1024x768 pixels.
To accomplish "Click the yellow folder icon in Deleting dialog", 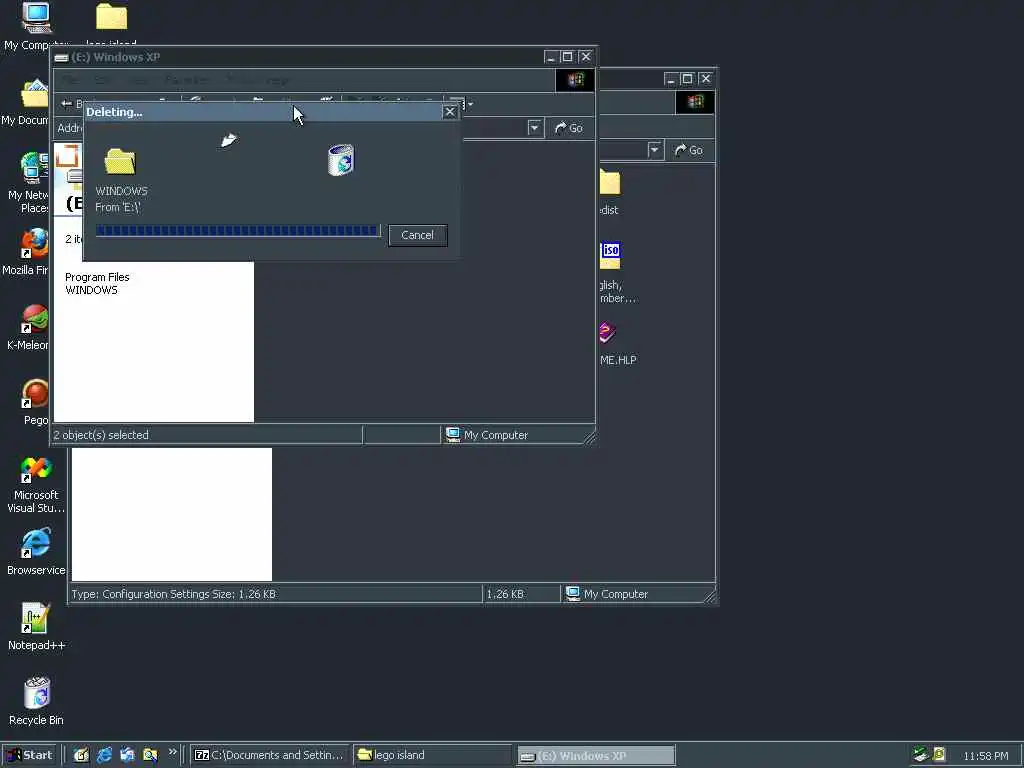I will point(120,161).
